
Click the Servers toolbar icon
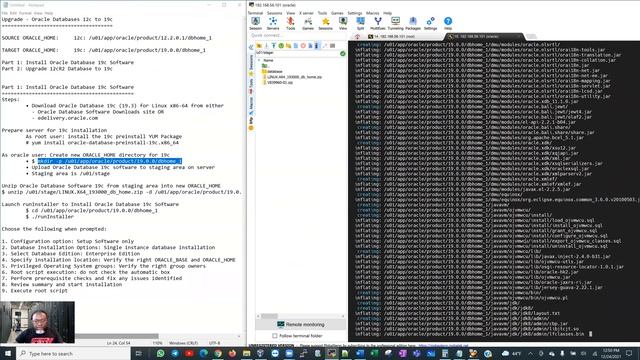pos(273,23)
